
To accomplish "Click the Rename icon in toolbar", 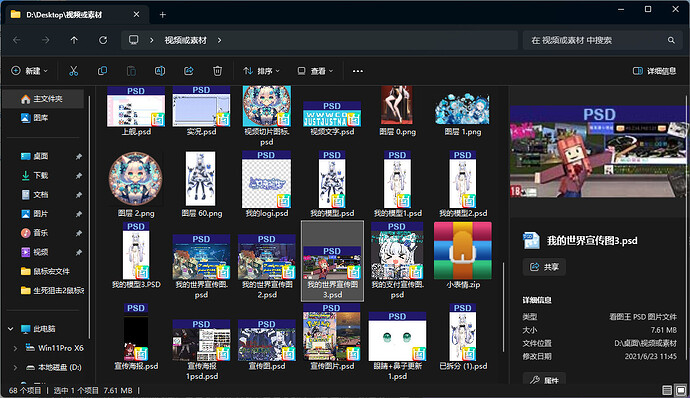I will click(x=160, y=71).
